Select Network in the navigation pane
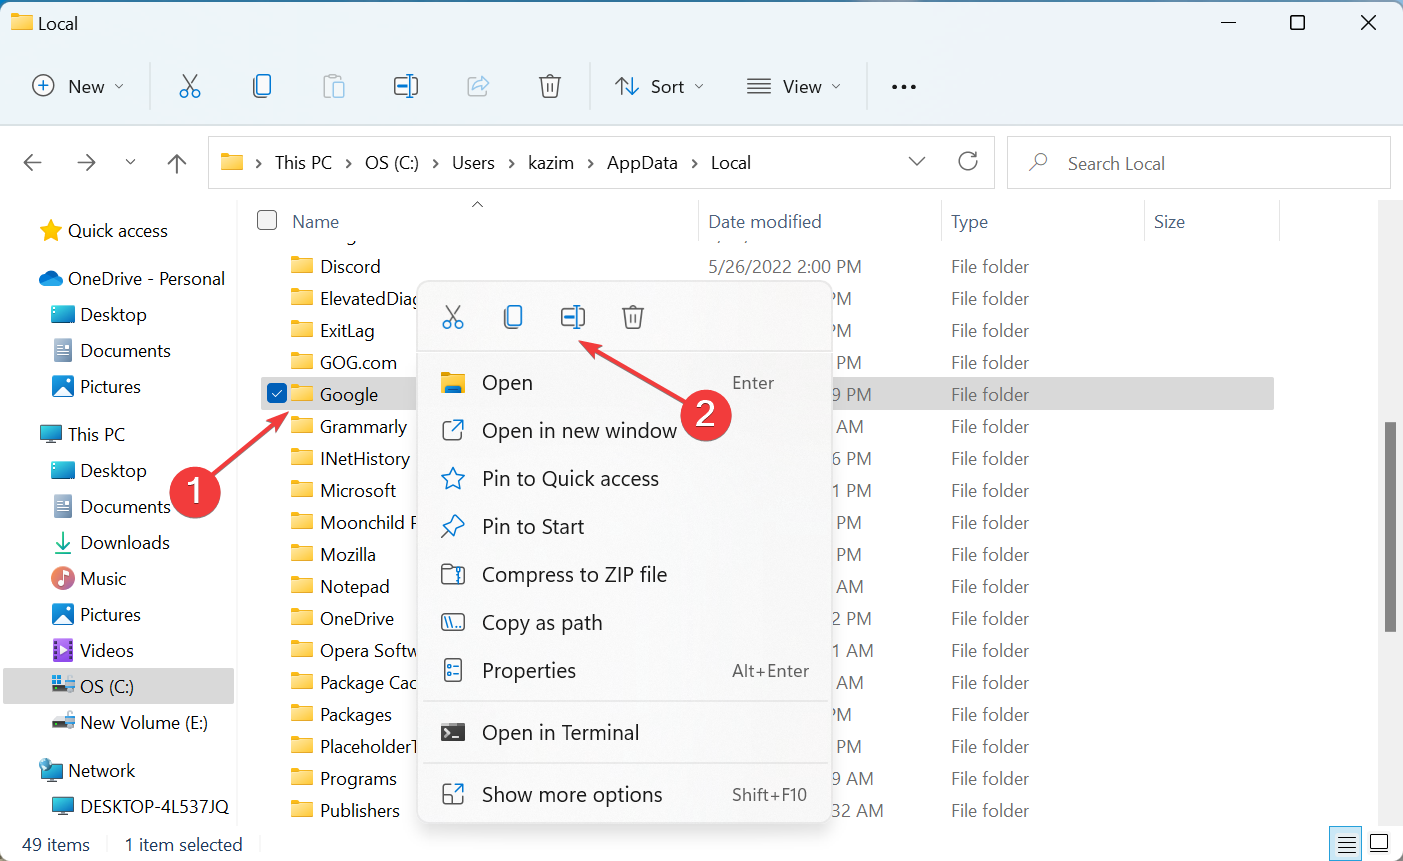The image size is (1403, 861). pyautogui.click(x=101, y=771)
